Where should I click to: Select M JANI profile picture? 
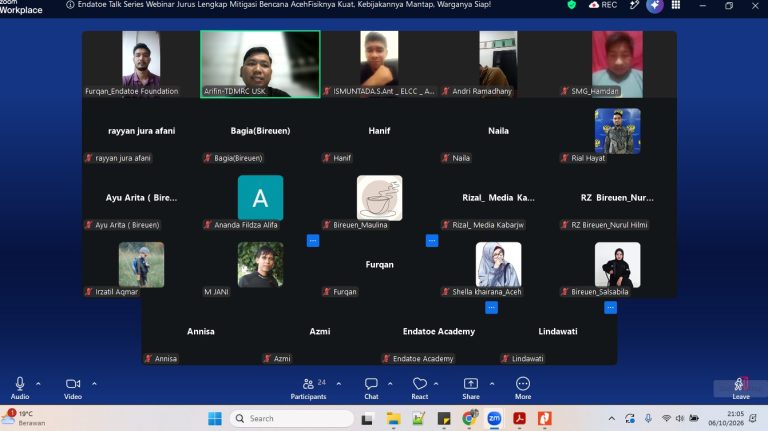click(260, 264)
